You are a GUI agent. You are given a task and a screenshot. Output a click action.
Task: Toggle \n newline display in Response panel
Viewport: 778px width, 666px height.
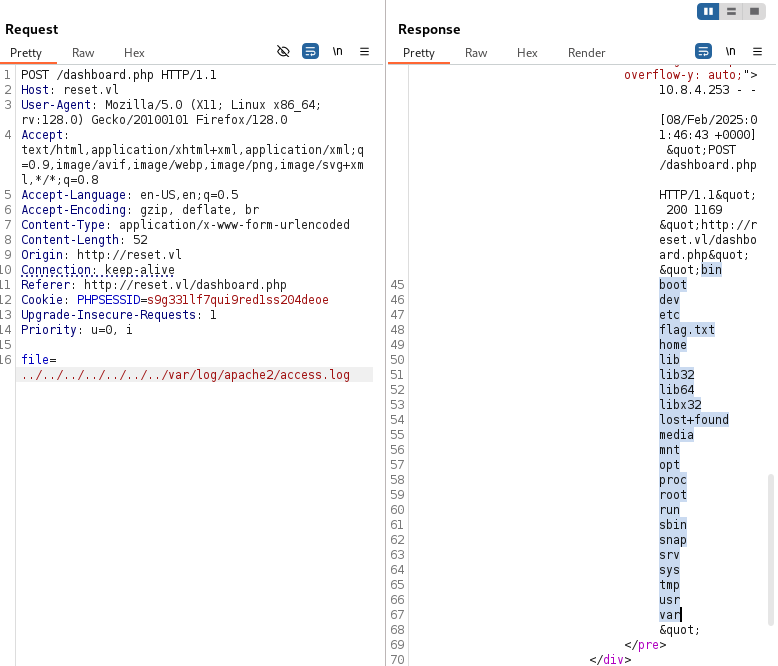tap(730, 51)
